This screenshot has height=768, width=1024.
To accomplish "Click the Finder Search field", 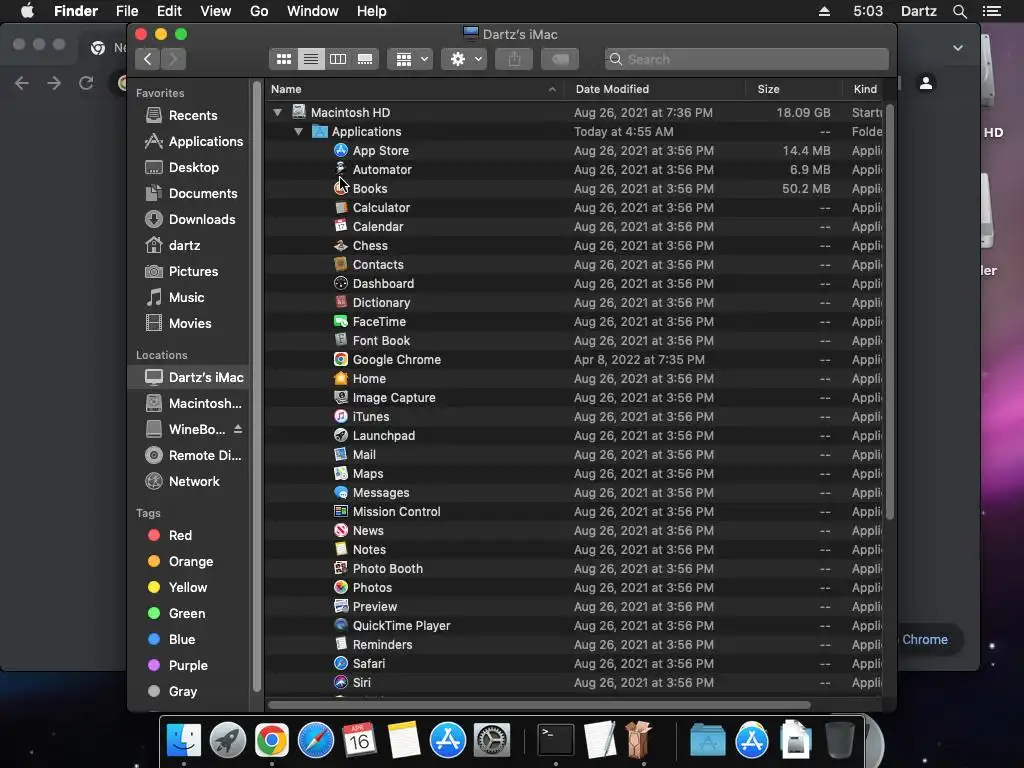I will pos(746,59).
